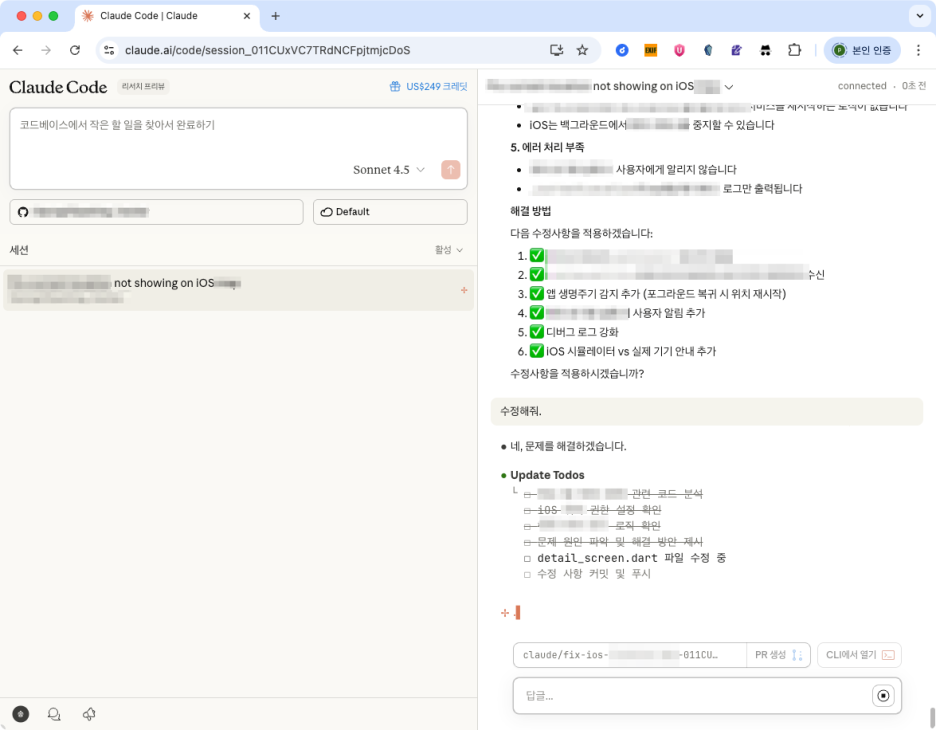Click the '수정해줘.' user message
The width and height of the screenshot is (936, 730).
coord(707,411)
